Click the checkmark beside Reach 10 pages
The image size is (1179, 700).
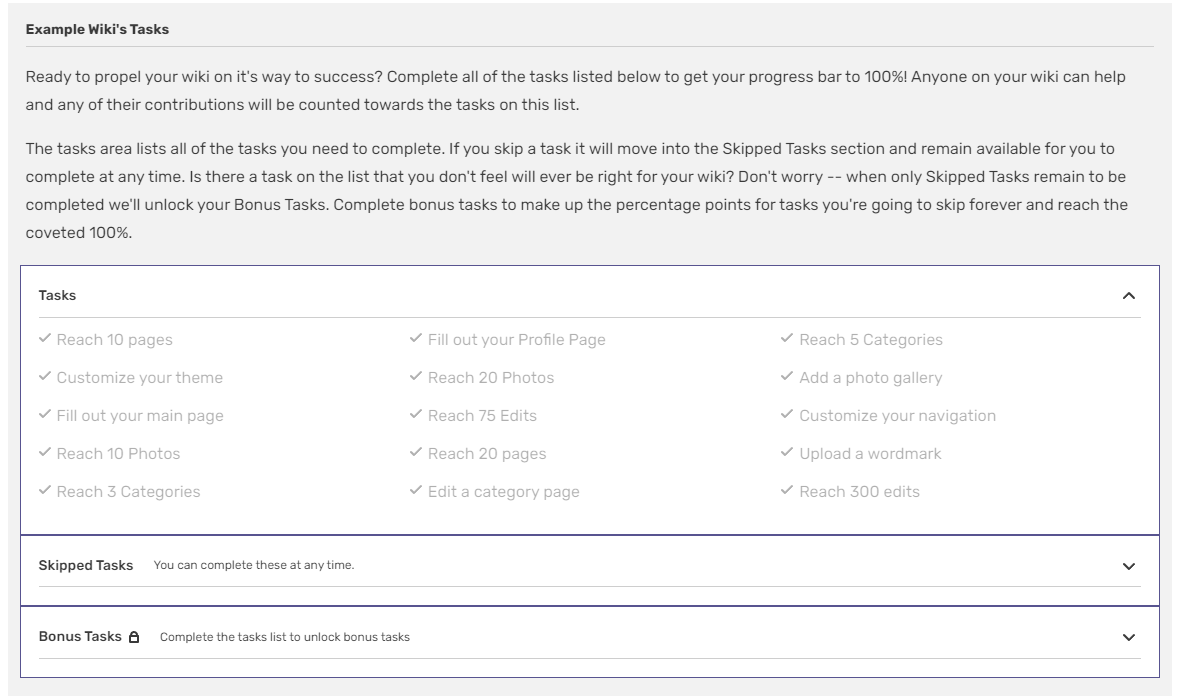click(45, 339)
